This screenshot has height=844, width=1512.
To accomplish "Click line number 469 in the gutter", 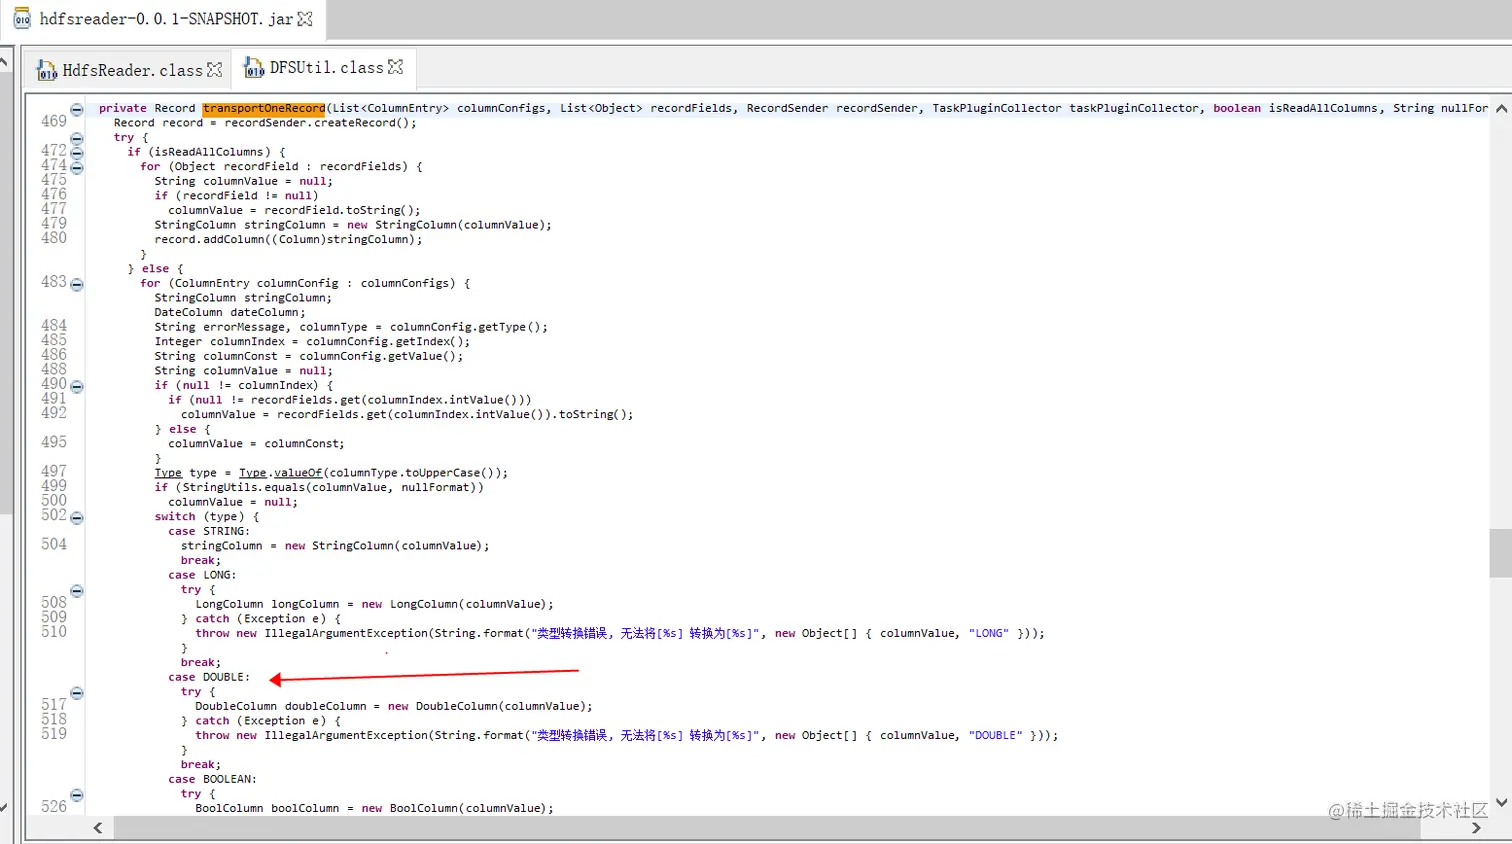I will click(54, 121).
